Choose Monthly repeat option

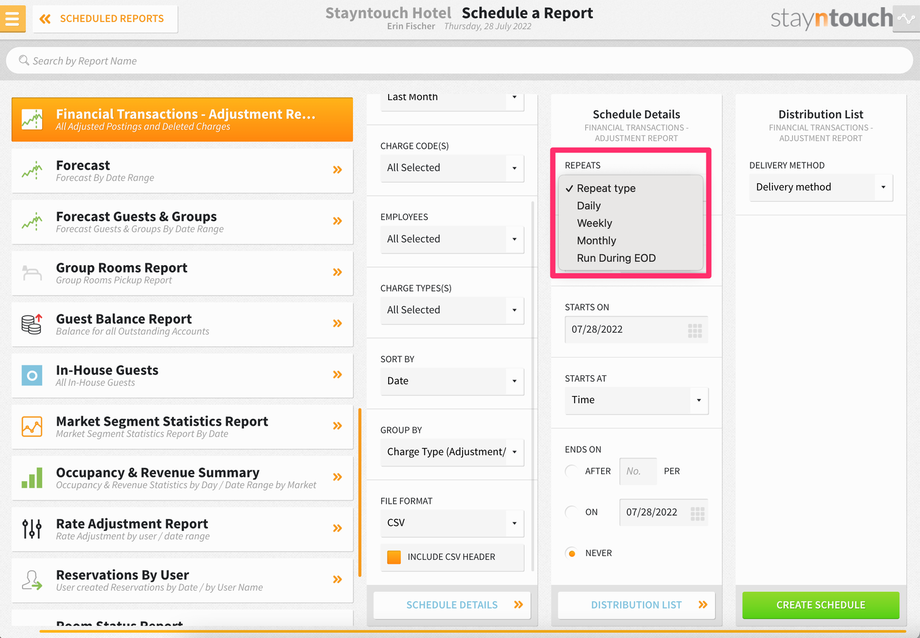click(x=631, y=241)
